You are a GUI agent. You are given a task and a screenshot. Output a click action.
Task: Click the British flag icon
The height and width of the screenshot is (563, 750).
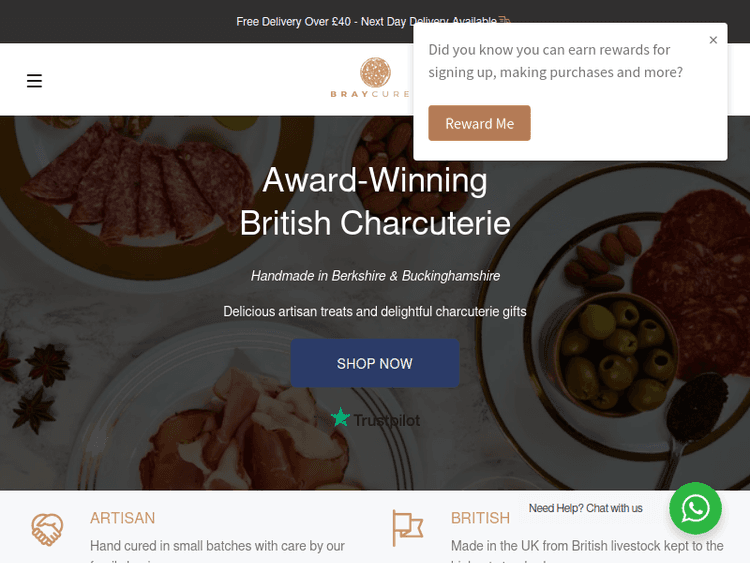pos(407,527)
